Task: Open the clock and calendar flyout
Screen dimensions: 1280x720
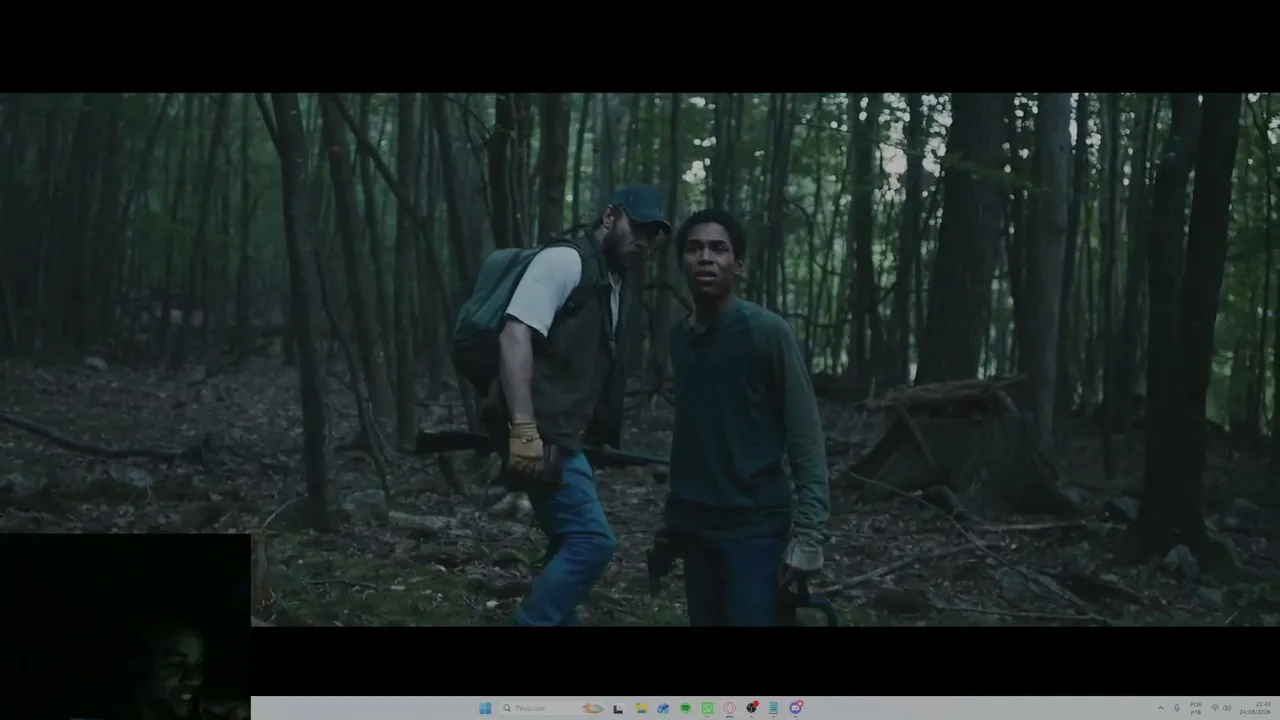Action: (1256, 708)
